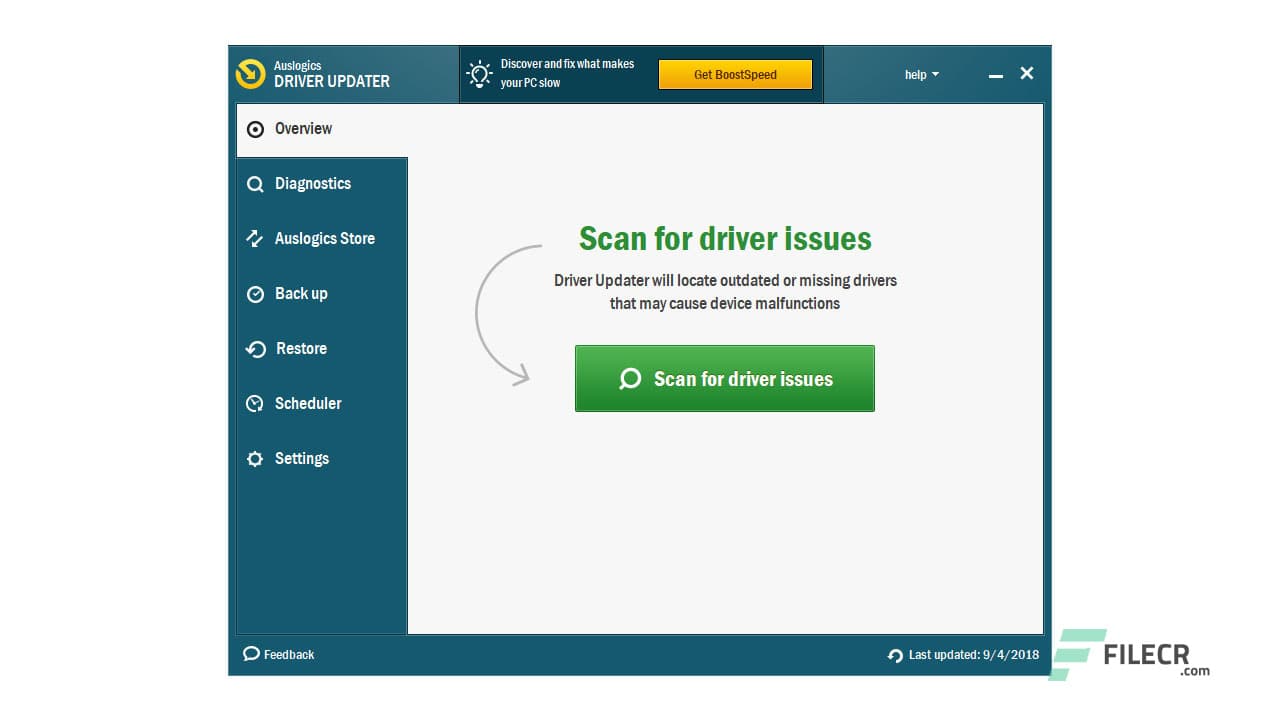Switch to the Overview tab
This screenshot has width=1280, height=720.
coord(303,129)
